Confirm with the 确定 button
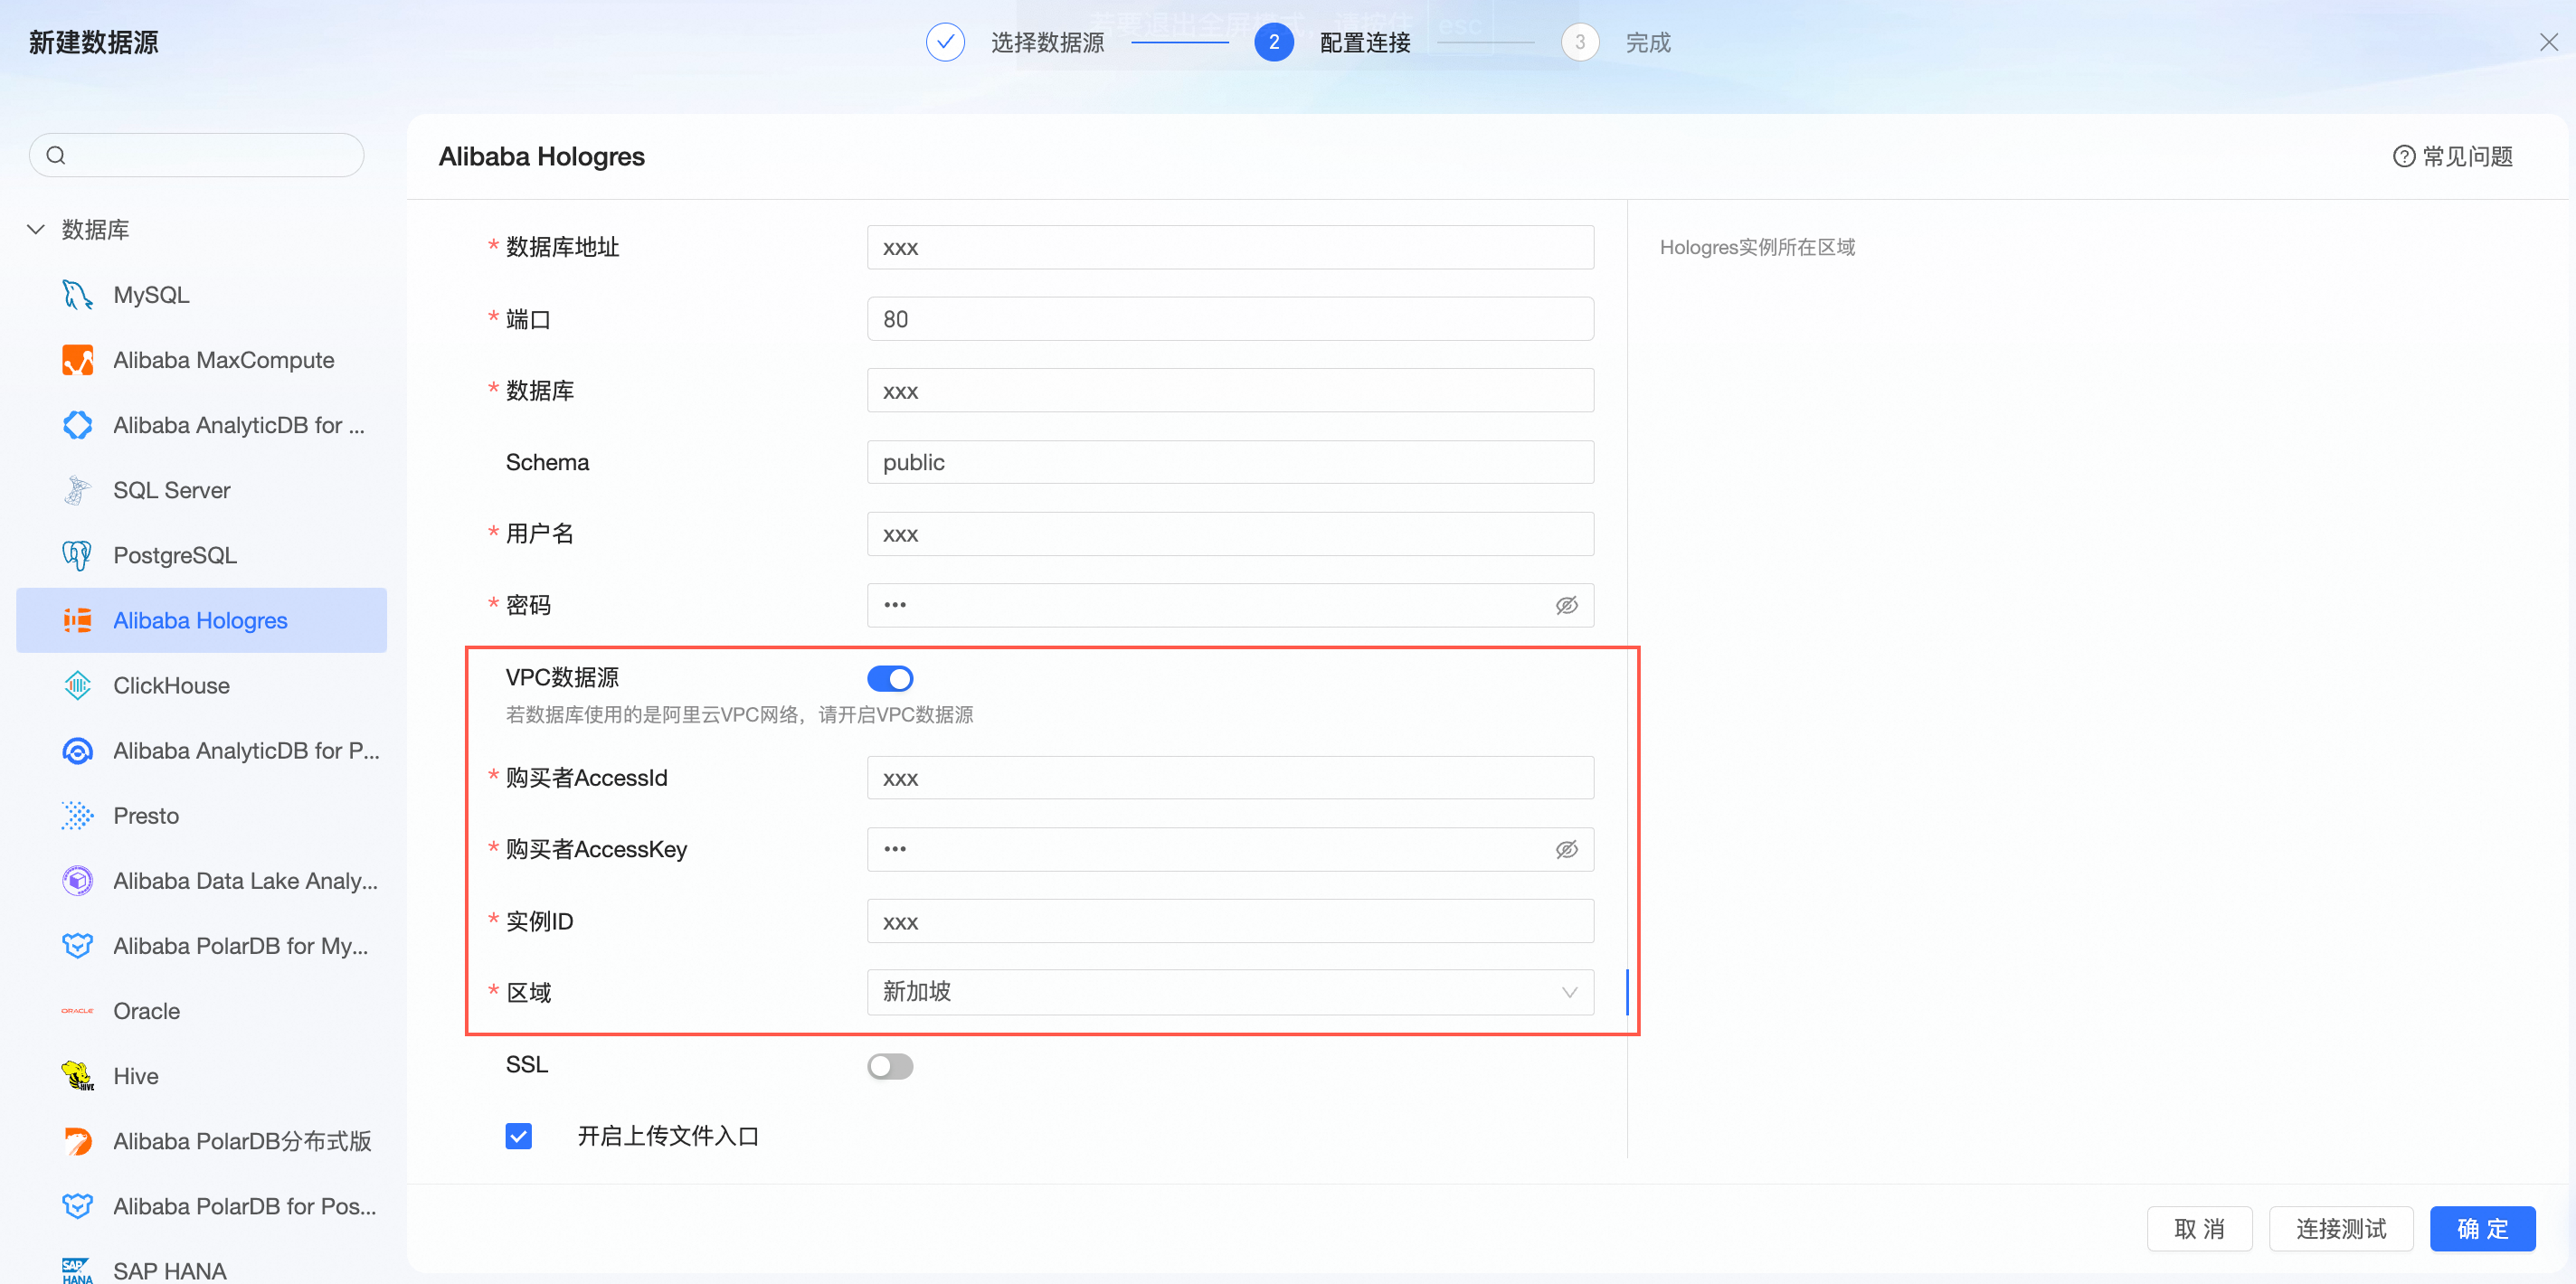 [2482, 1228]
